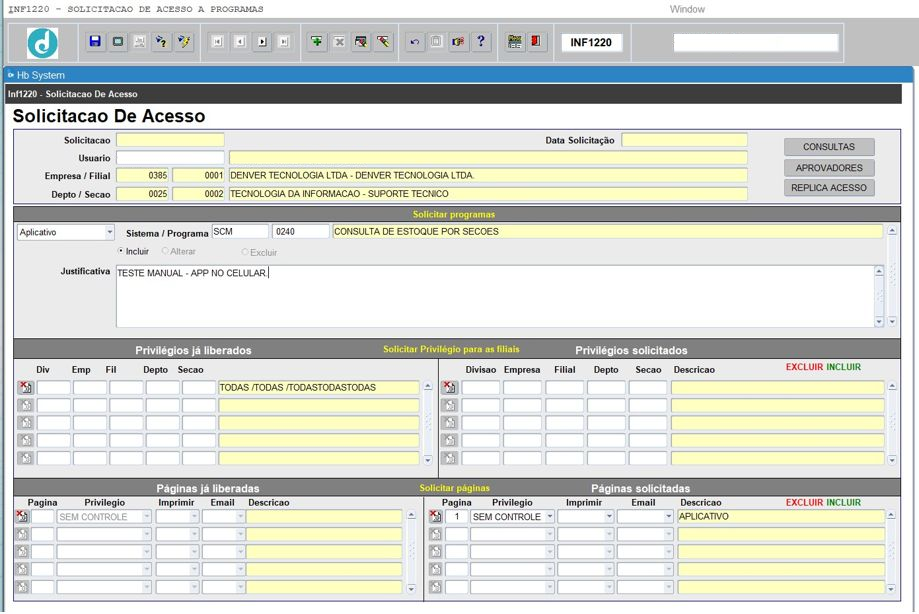Click the Undo arrow icon in toolbar

click(x=414, y=42)
